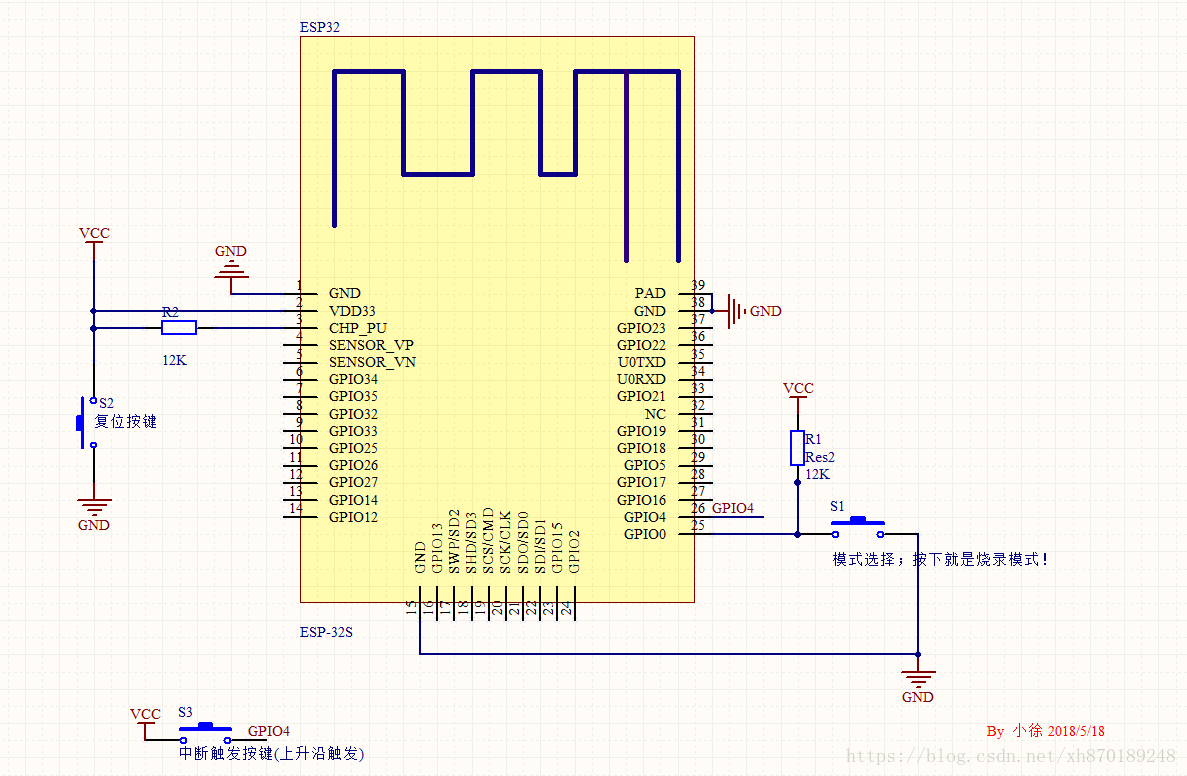This screenshot has width=1187, height=776.
Task: Click the vertical SDI/SD1 pin label
Action: coord(541,546)
